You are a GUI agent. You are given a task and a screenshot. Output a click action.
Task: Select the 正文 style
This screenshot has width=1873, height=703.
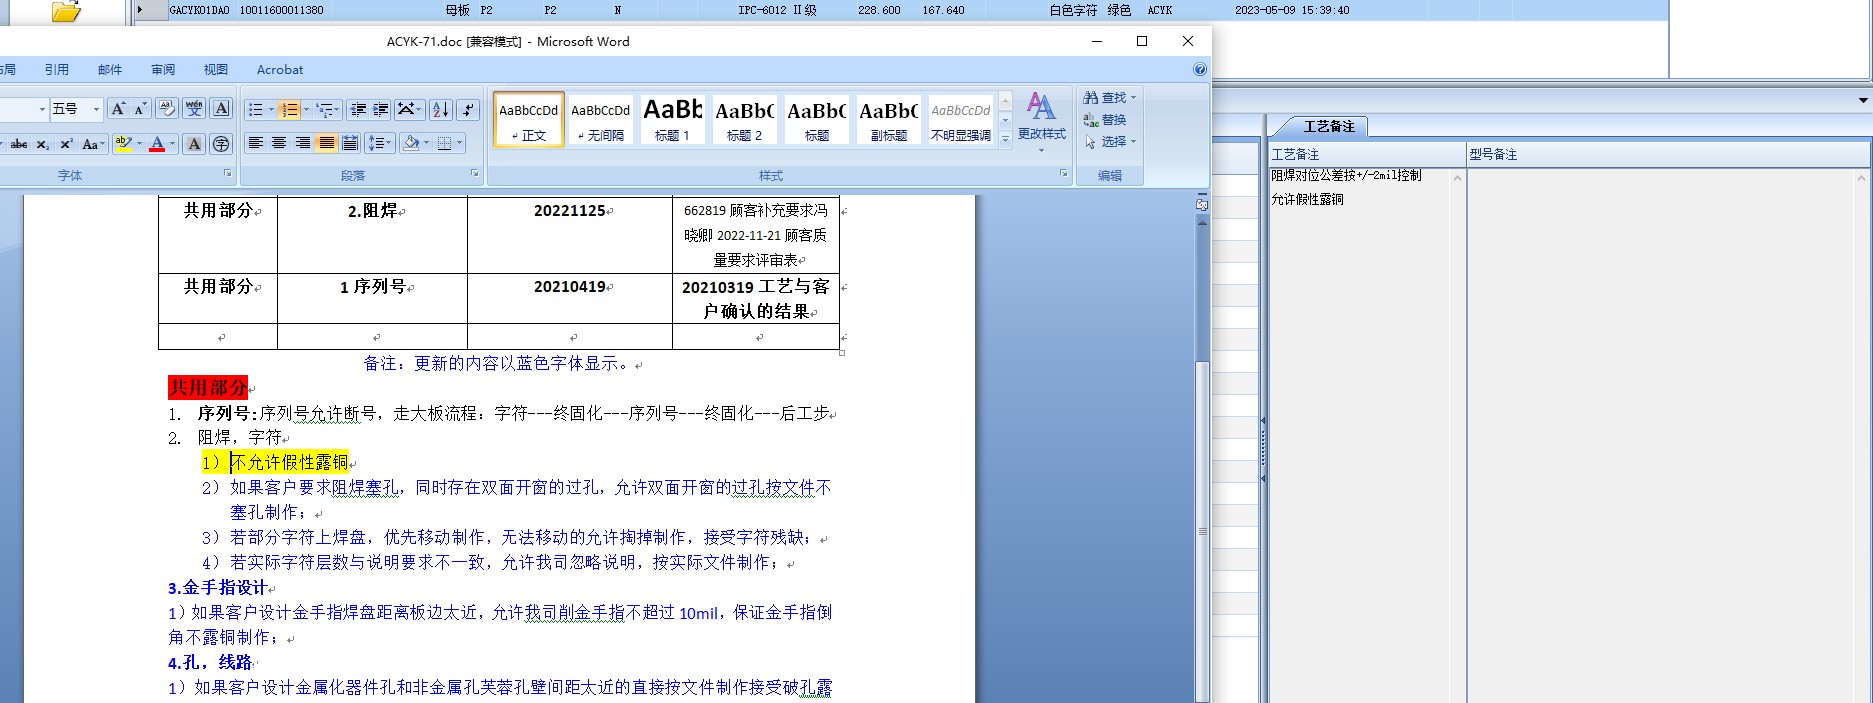click(x=529, y=120)
